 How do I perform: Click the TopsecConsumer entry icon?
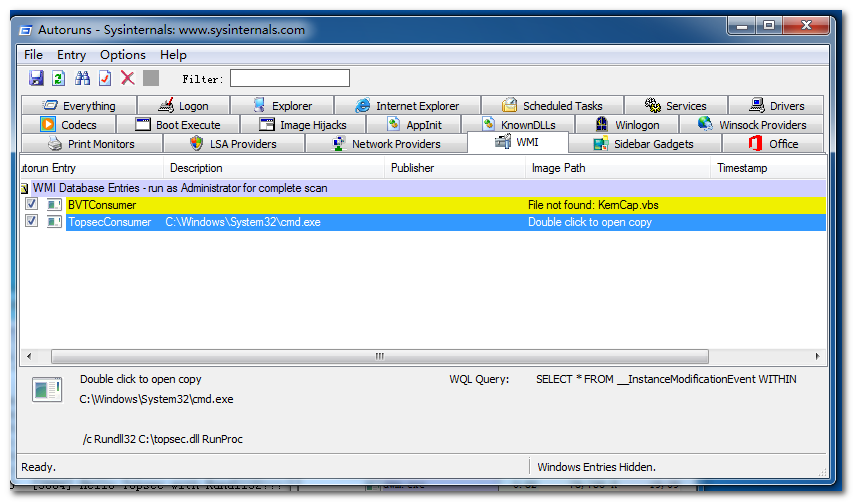pos(54,222)
